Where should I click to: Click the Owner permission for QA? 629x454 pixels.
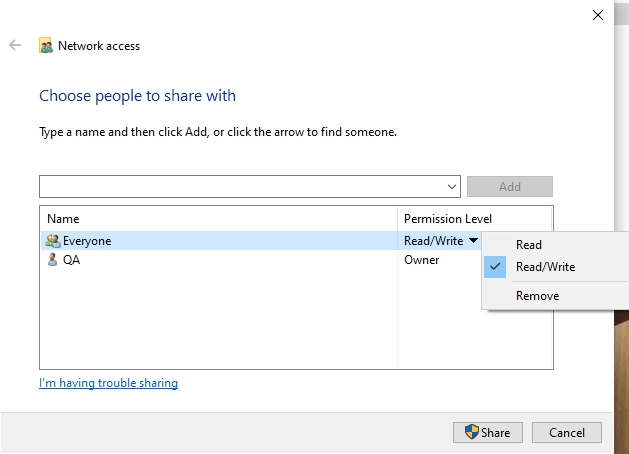[421, 259]
